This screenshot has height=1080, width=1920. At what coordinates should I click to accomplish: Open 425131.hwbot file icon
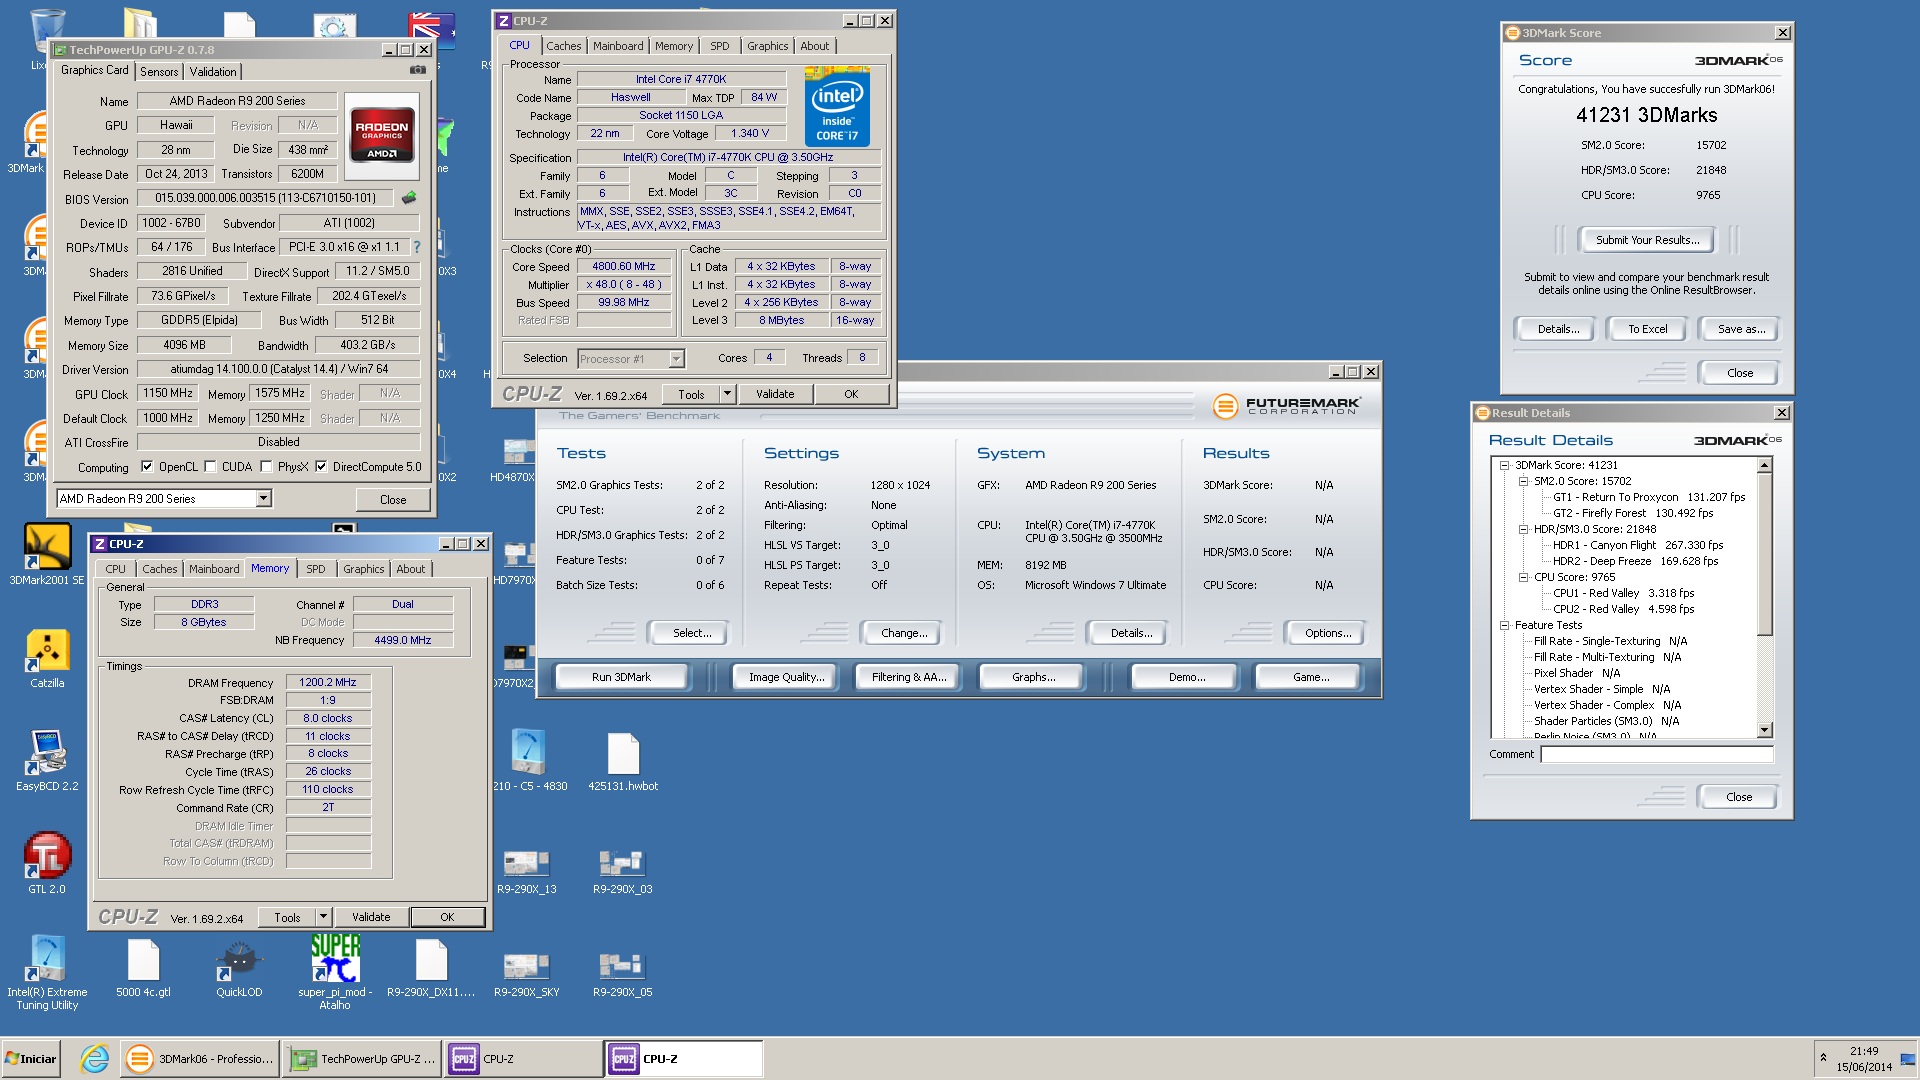(623, 762)
